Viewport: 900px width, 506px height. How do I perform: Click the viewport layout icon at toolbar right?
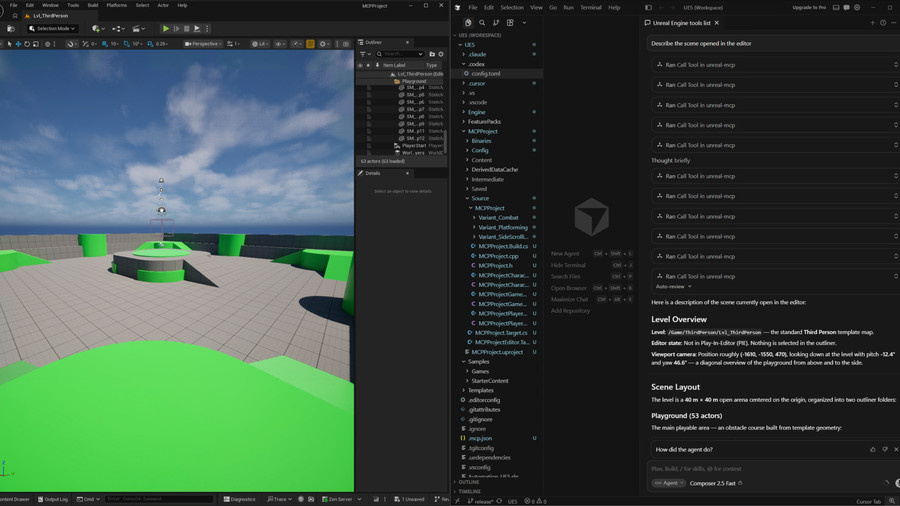[346, 44]
